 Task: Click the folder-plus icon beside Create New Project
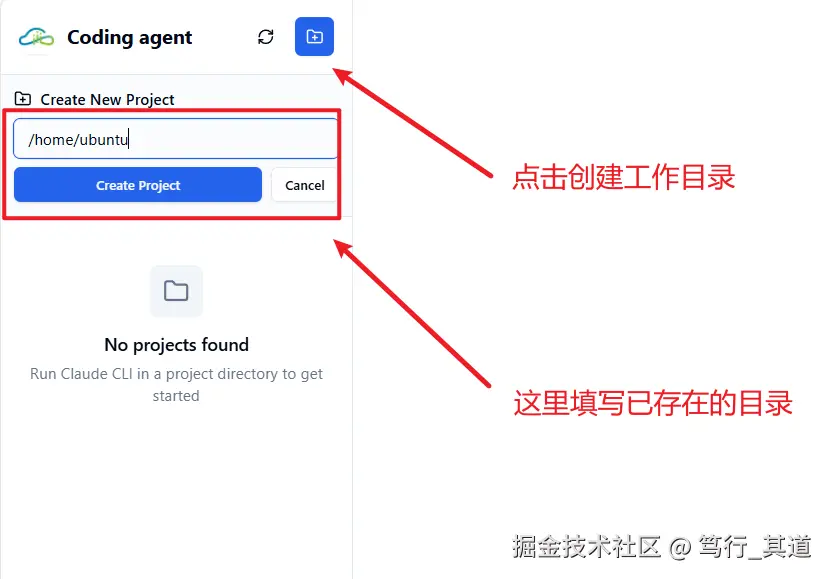23,98
